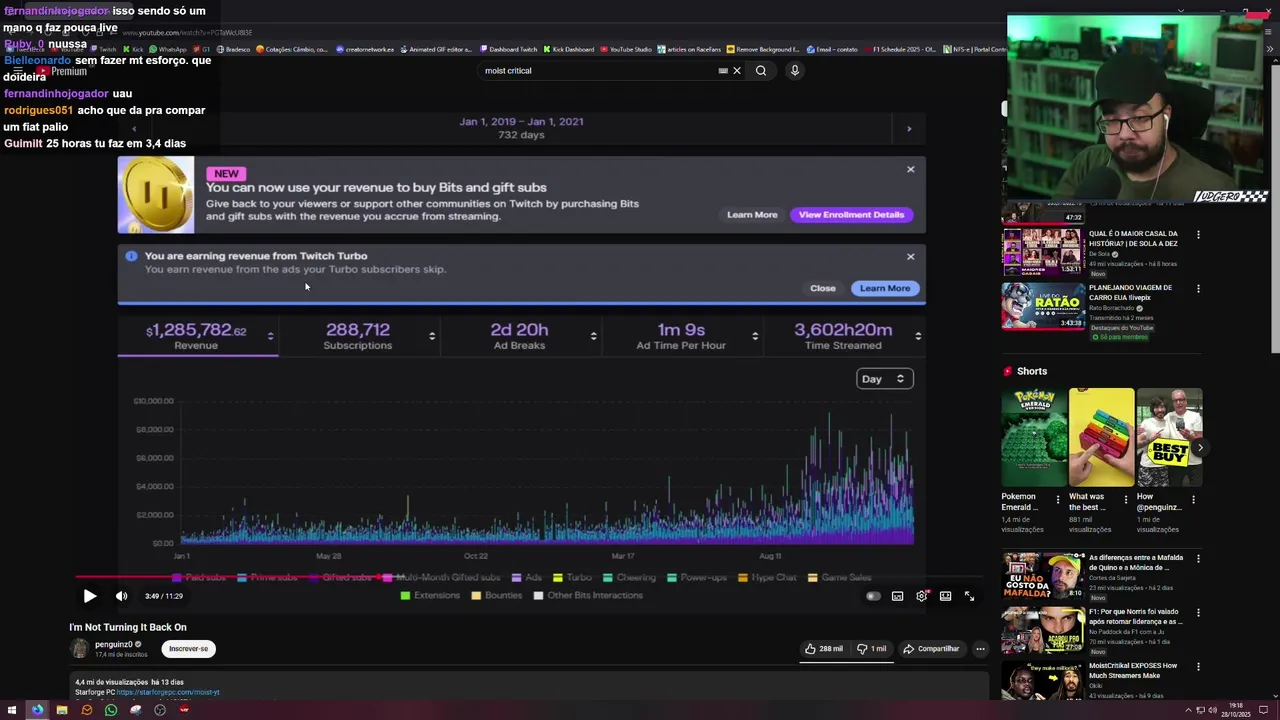Open the Kick Dashboard bookmark
The height and width of the screenshot is (720, 1280).
click(x=569, y=49)
